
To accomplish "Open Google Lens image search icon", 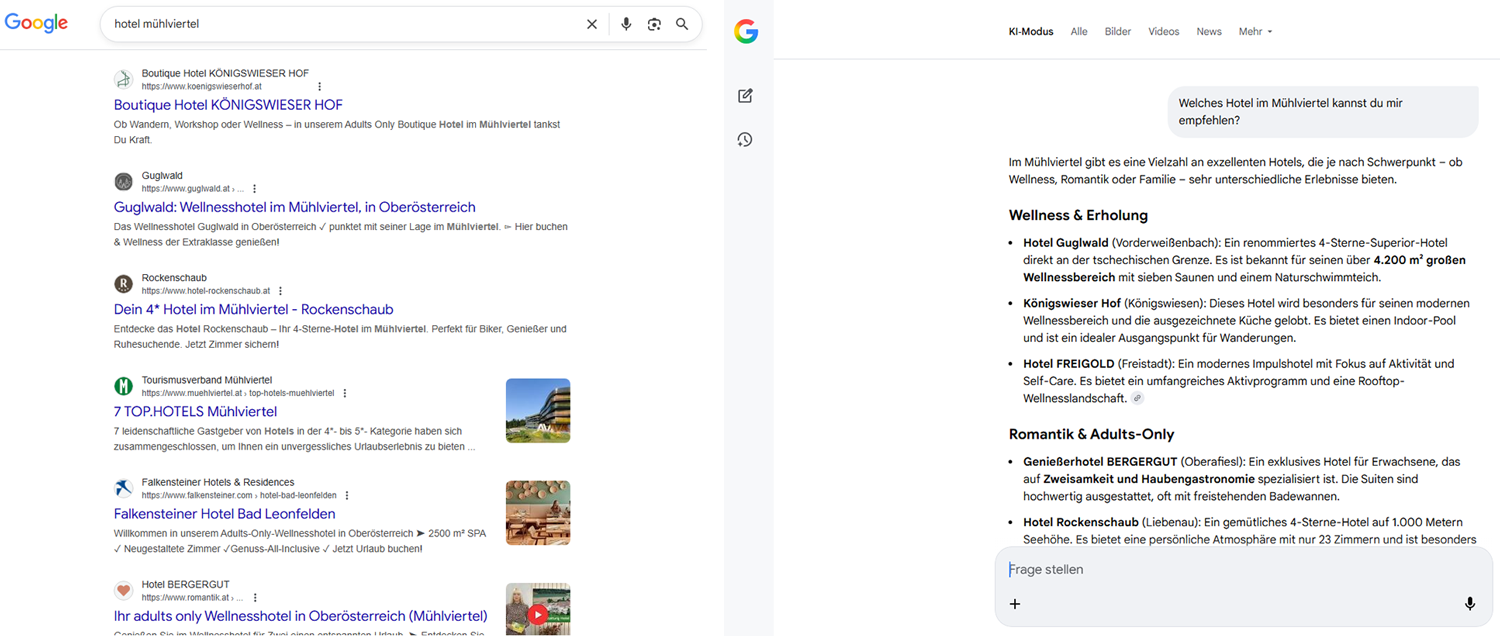I will (654, 24).
